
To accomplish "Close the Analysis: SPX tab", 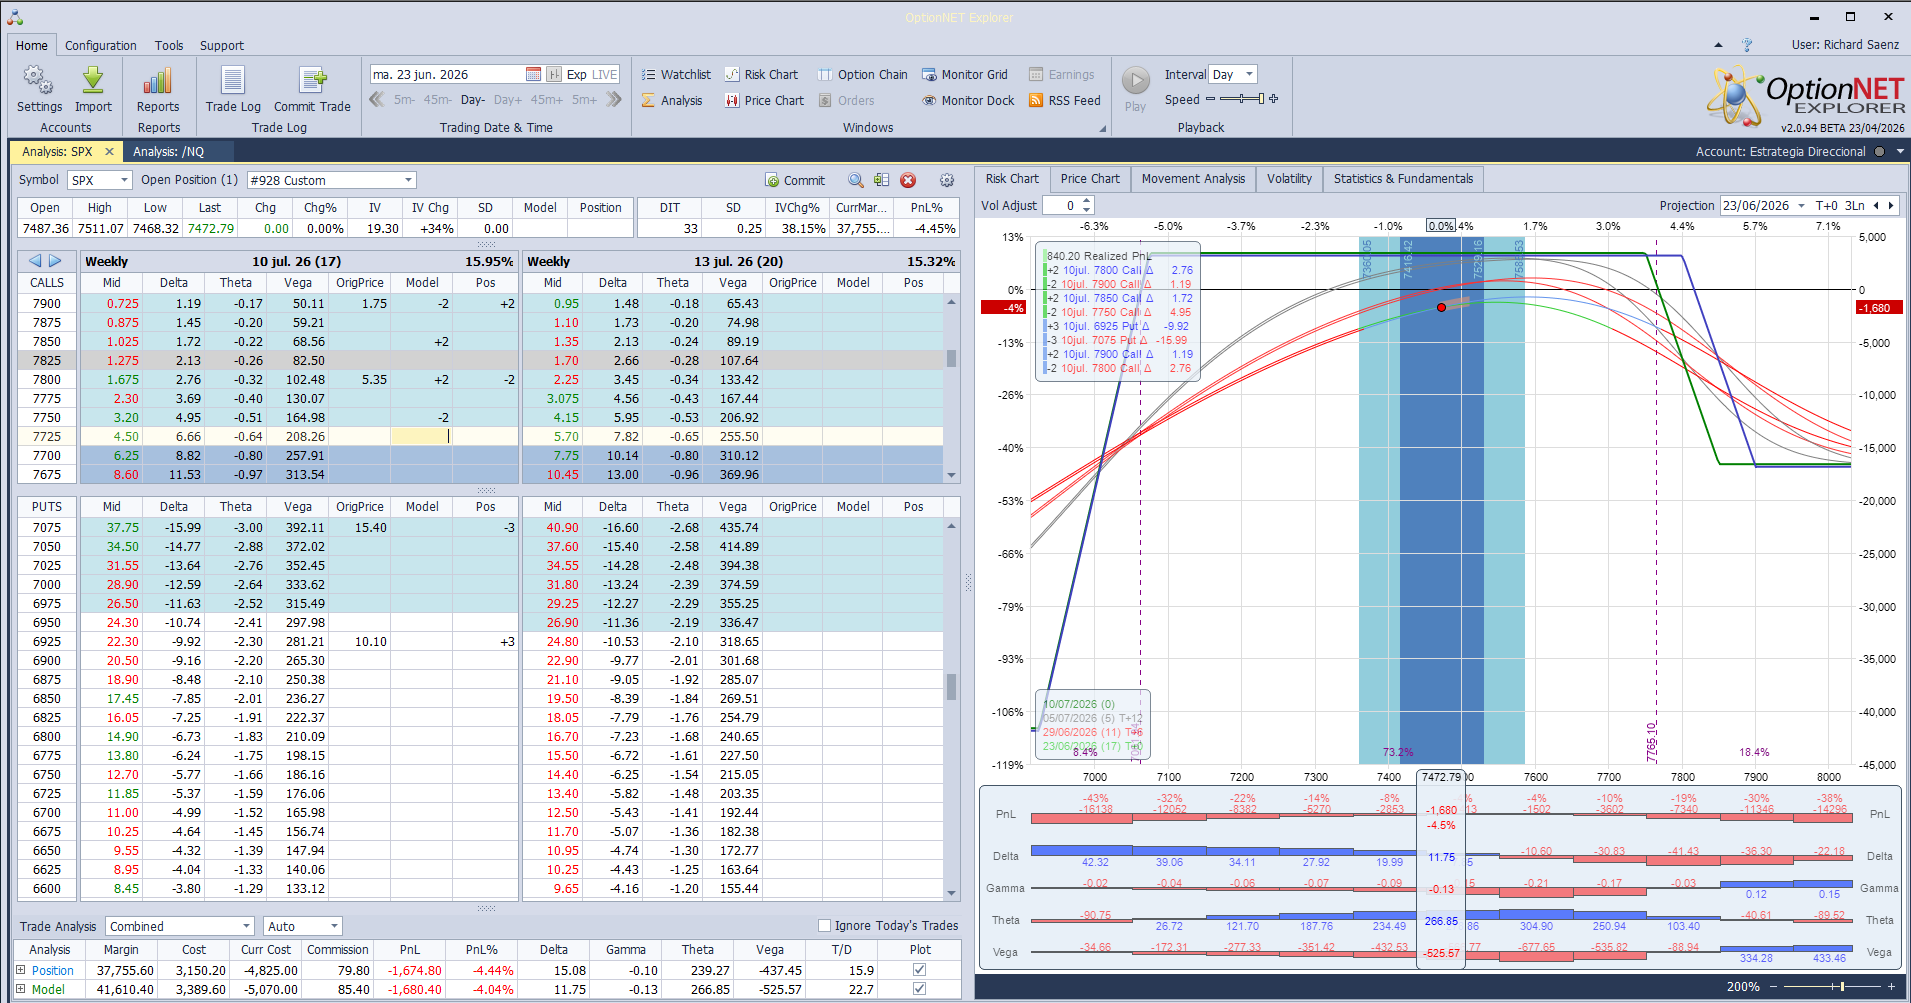I will tap(109, 151).
